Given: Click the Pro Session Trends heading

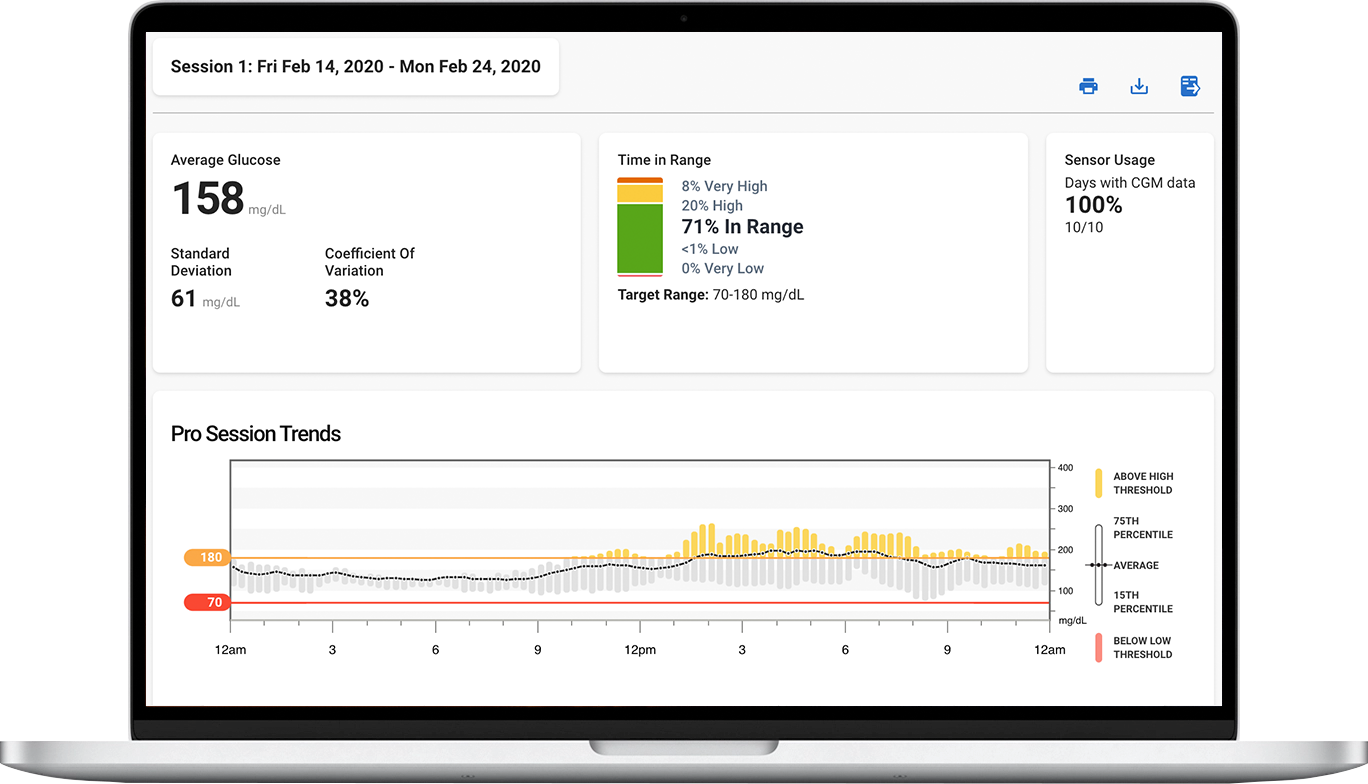Looking at the screenshot, I should coord(256,434).
